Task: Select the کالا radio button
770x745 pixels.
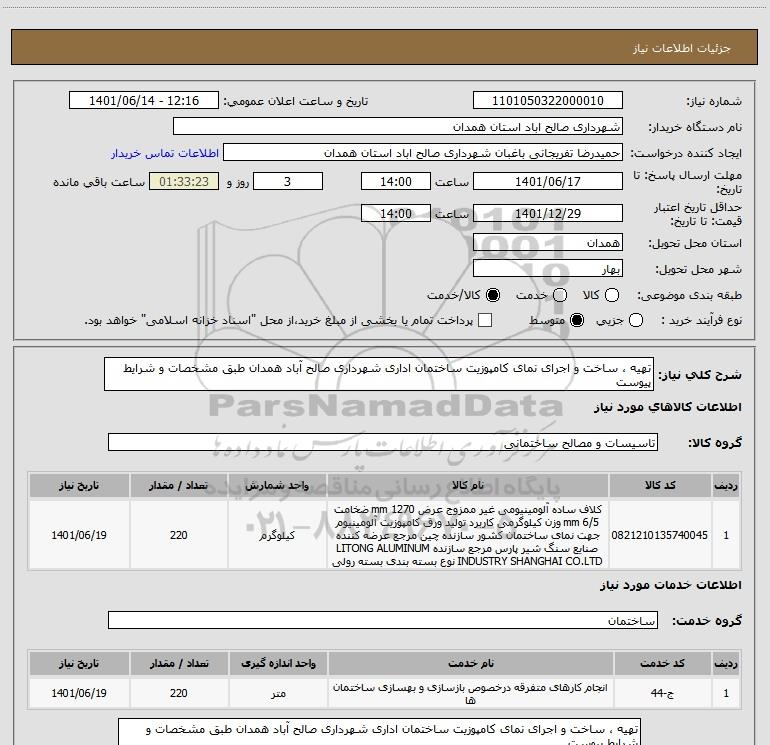Action: 612,295
